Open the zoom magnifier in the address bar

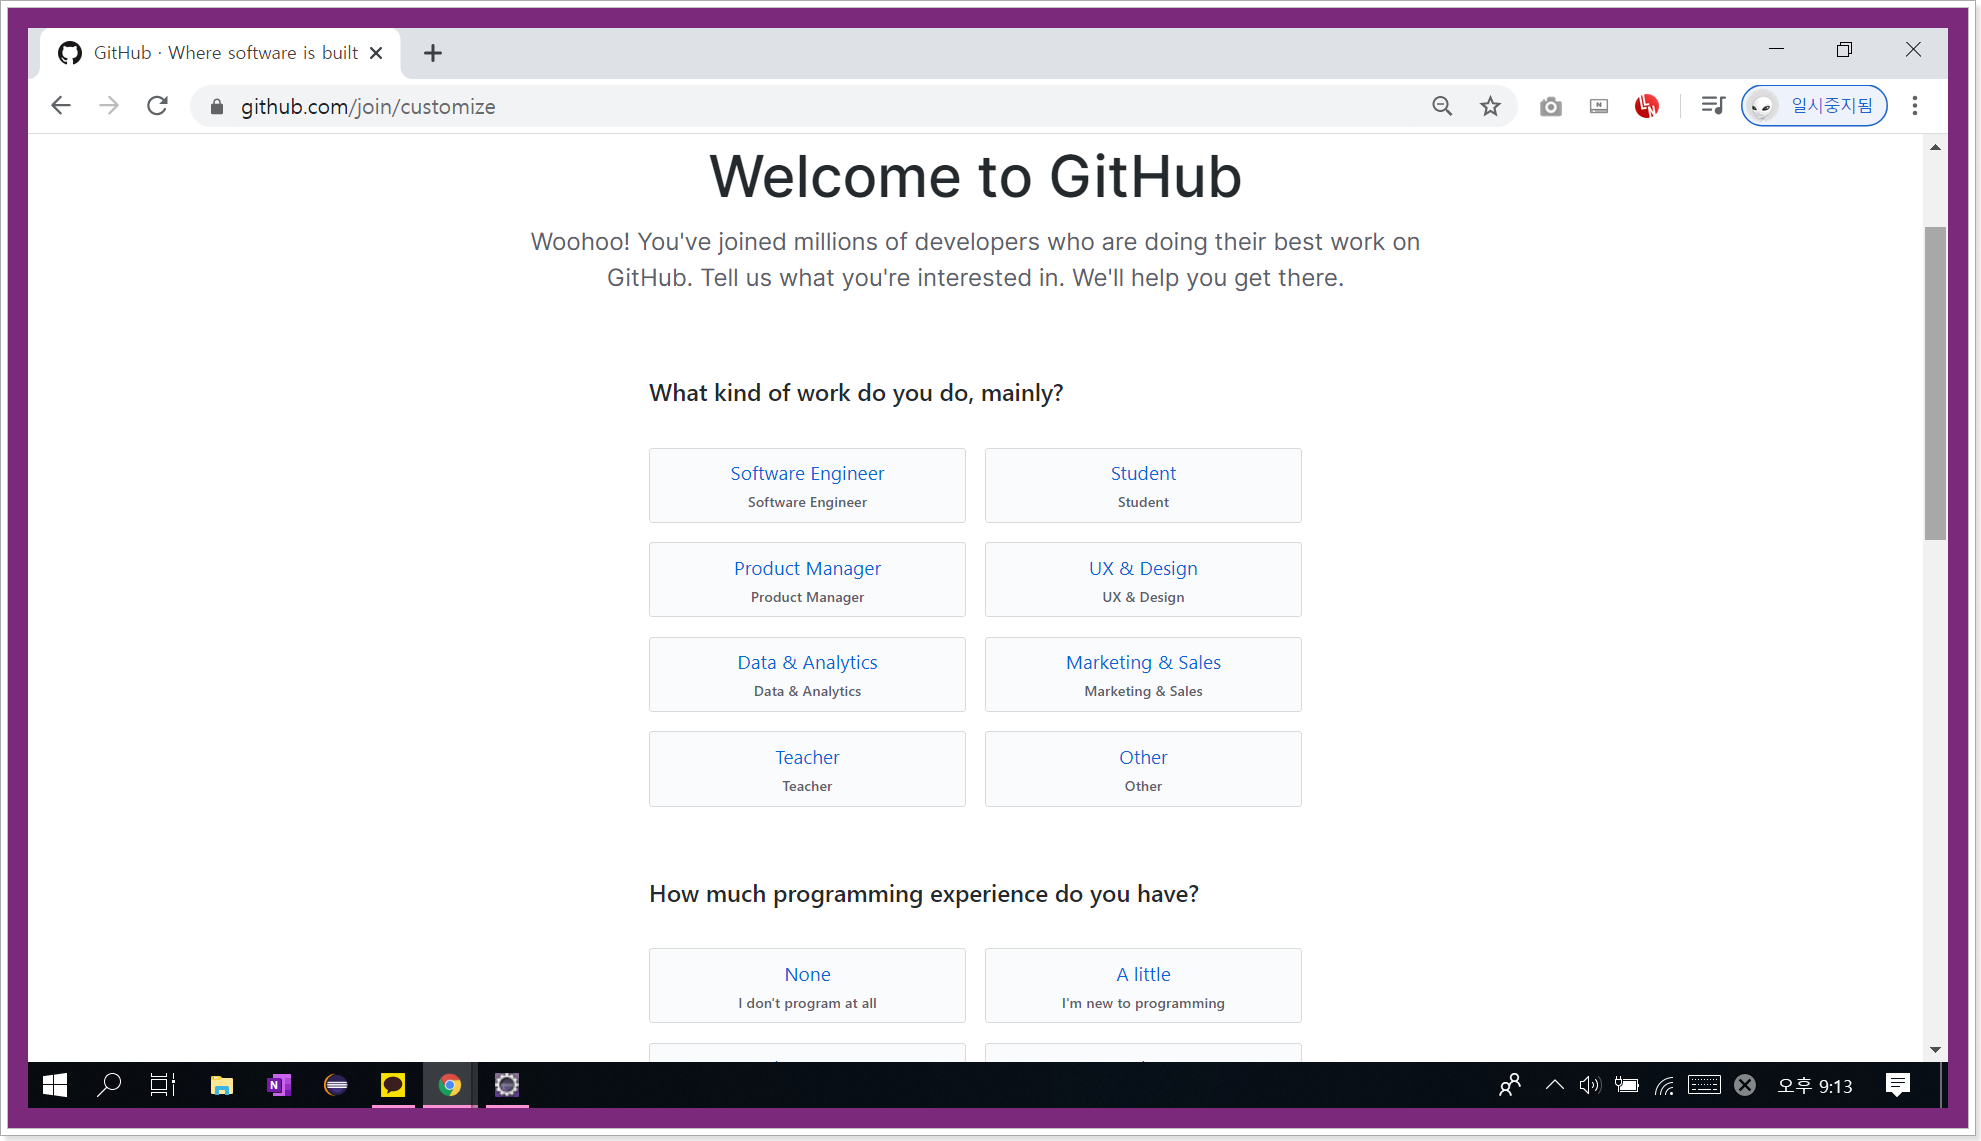click(1441, 106)
